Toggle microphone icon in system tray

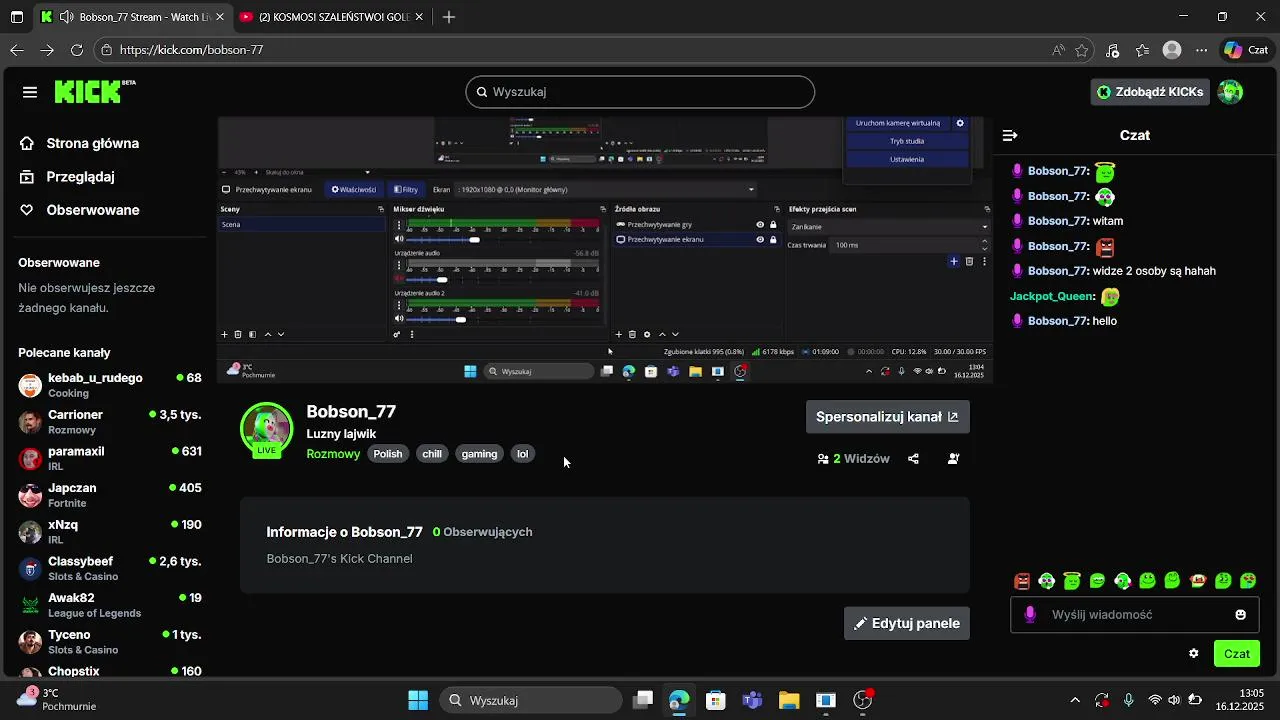[1128, 700]
